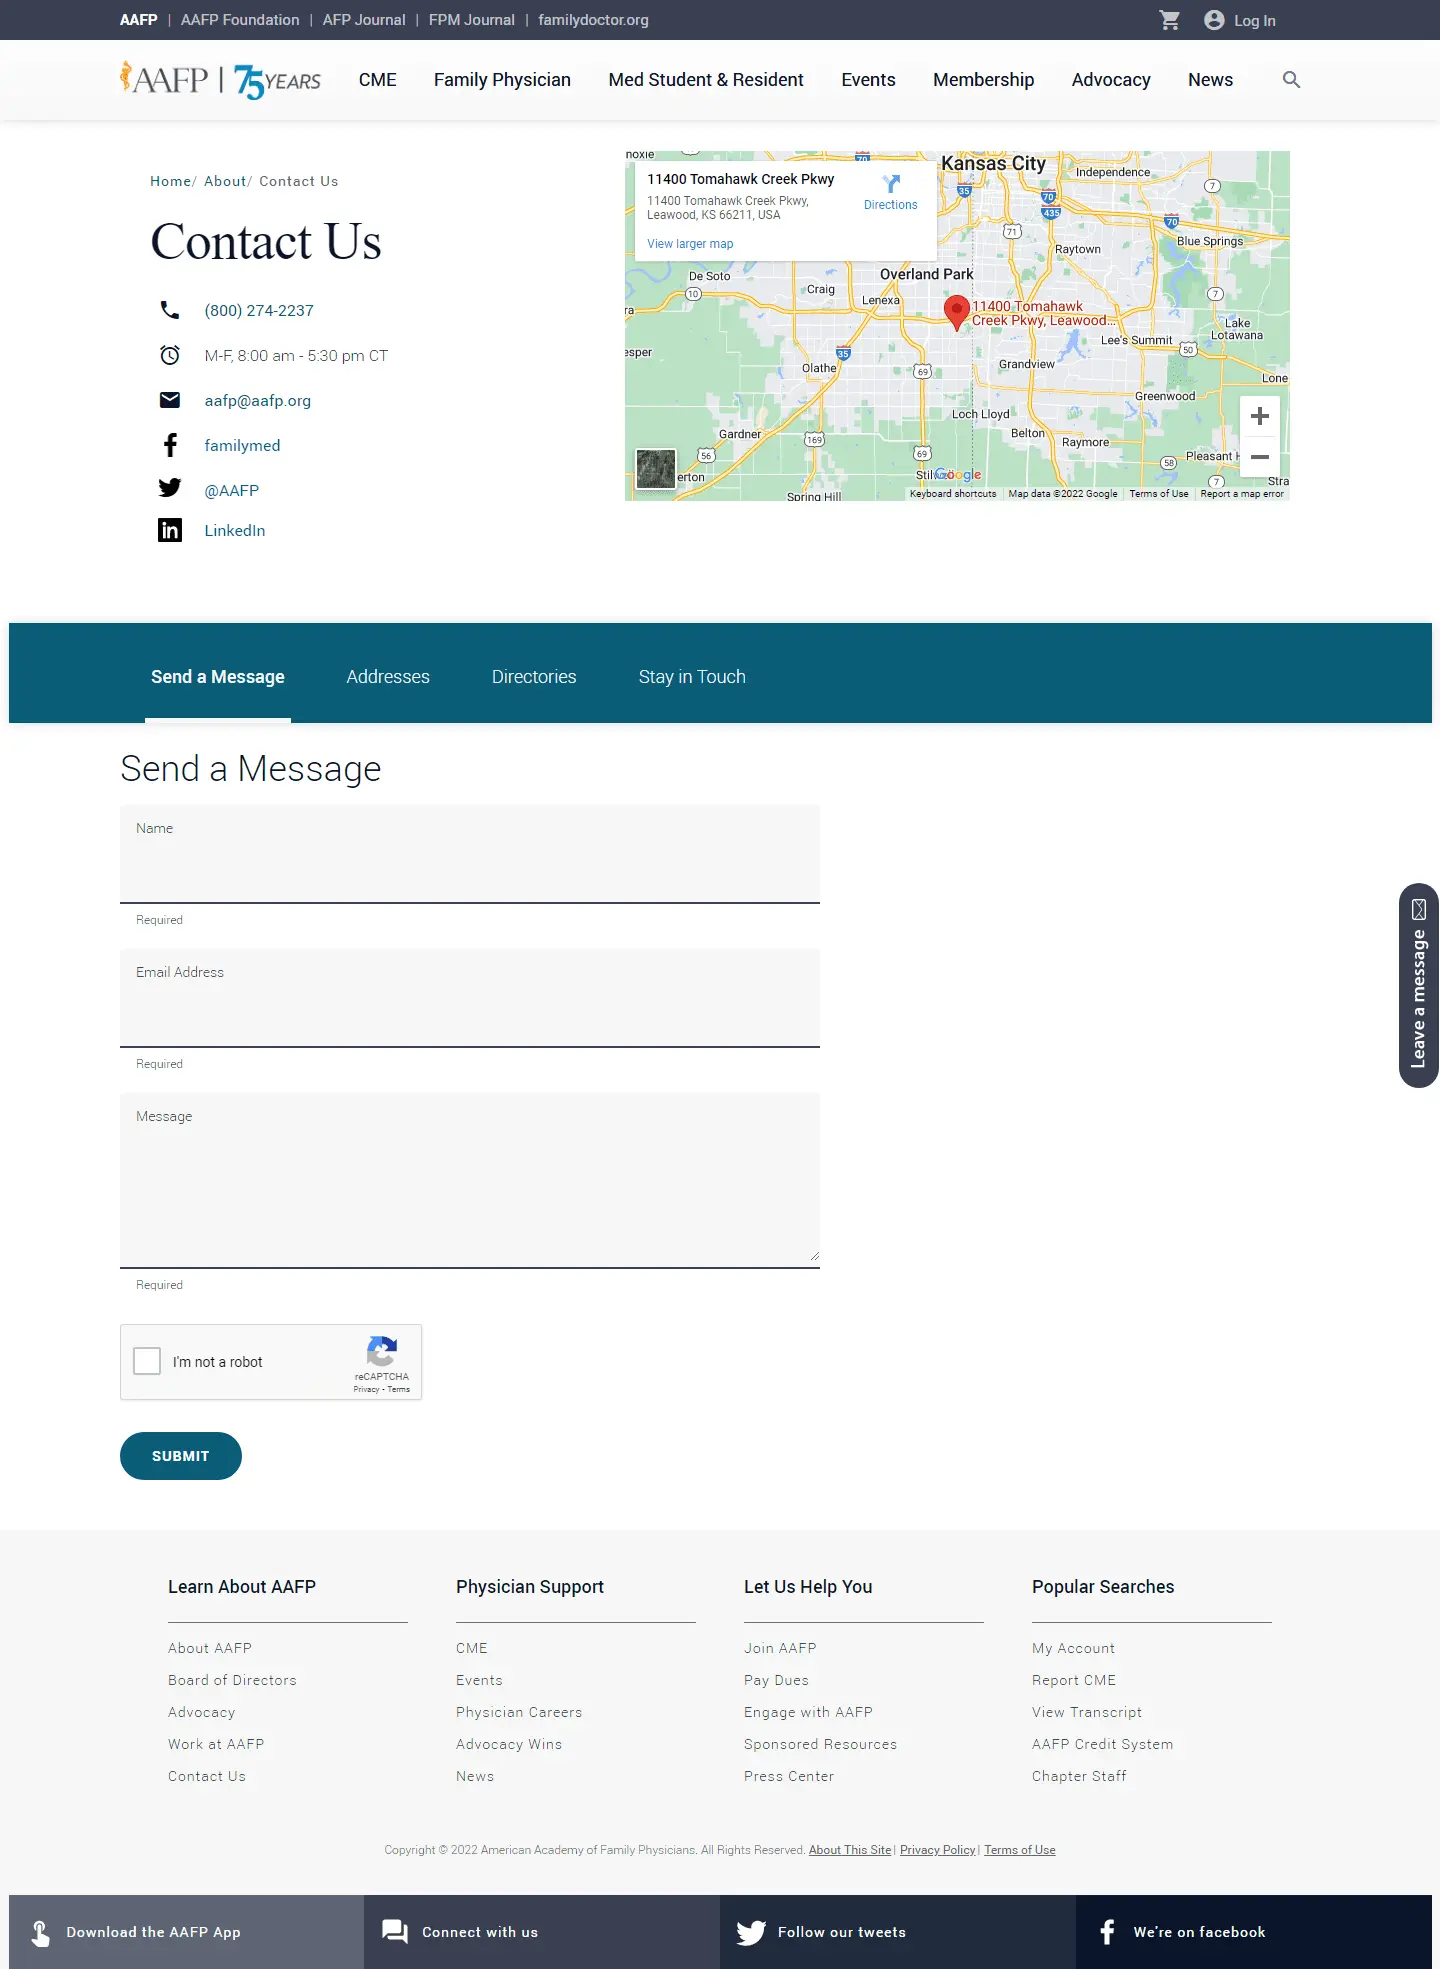Viewport: 1440px width, 1969px height.
Task: Open the AAFP Foundation top link
Action: click(240, 20)
